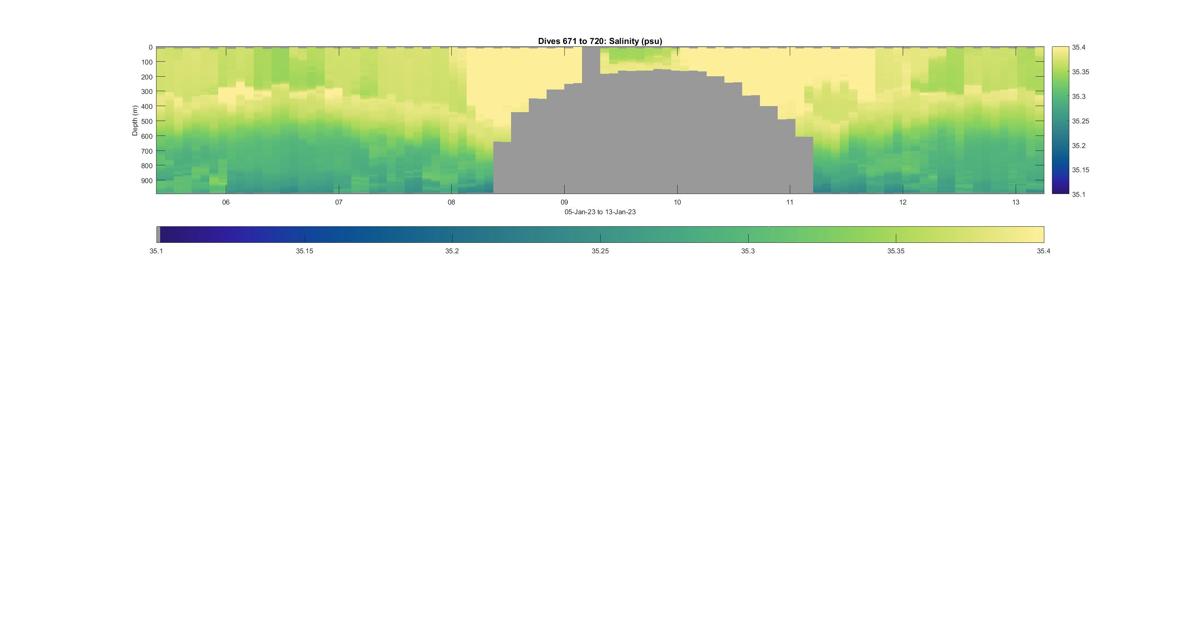Image resolution: width=1200 pixels, height=622 pixels.
Task: Select the depth axis tick '200'
Action: 146,77
